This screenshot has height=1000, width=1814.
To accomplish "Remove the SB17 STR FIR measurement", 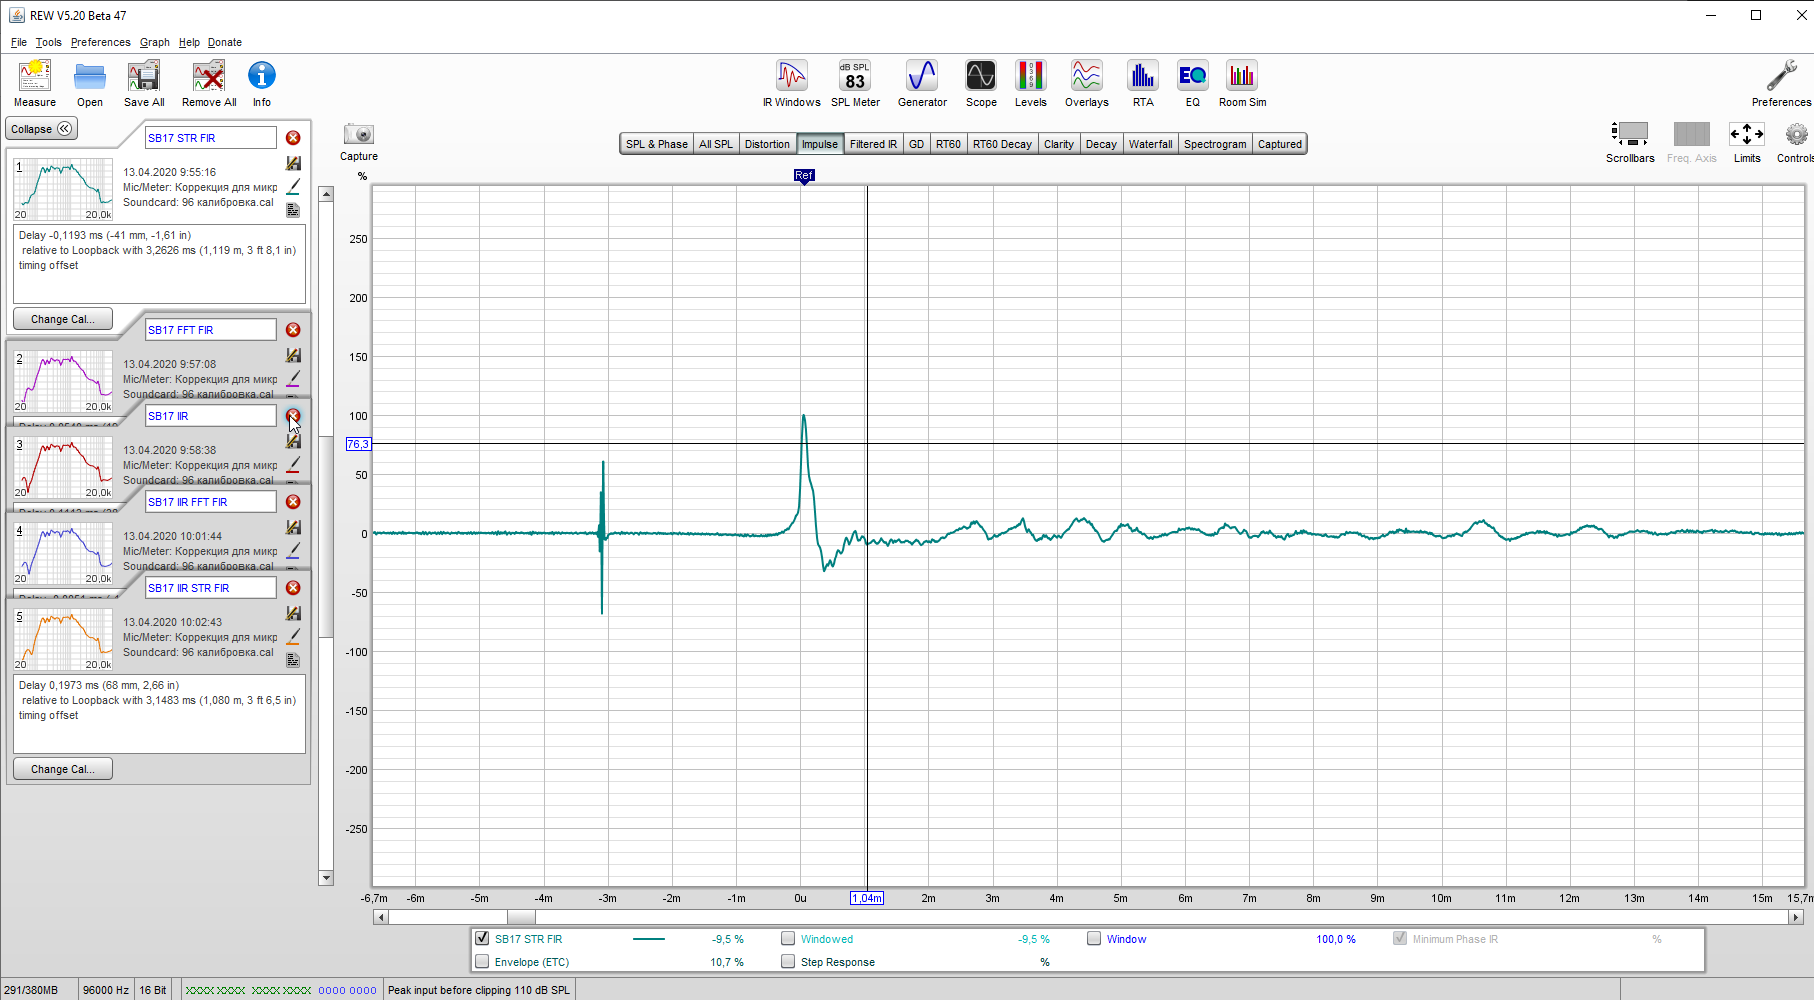I will coord(293,138).
